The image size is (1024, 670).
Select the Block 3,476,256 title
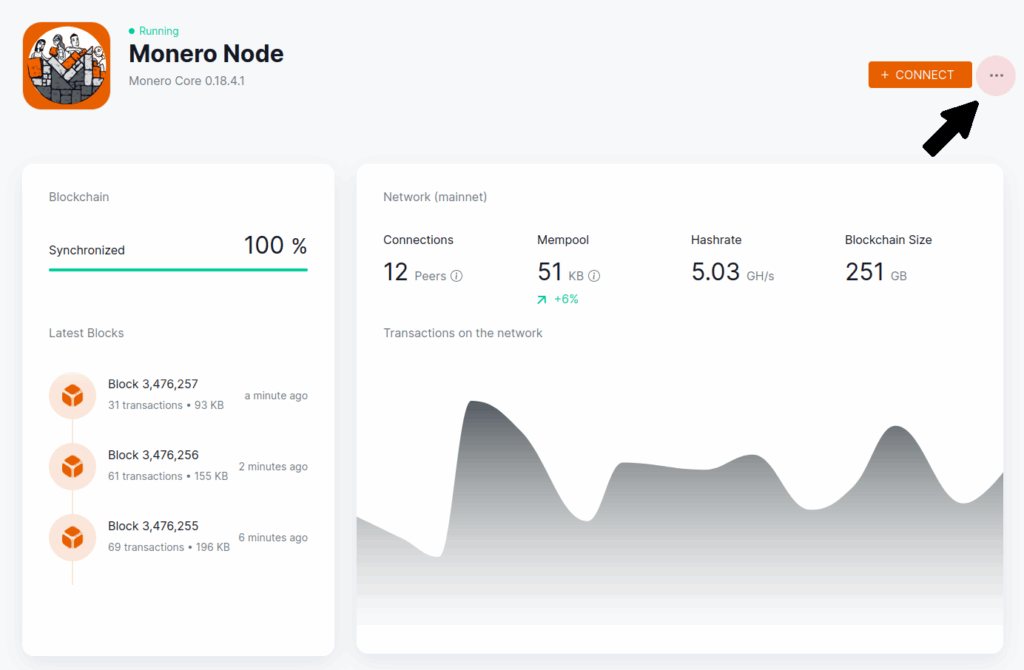[153, 455]
